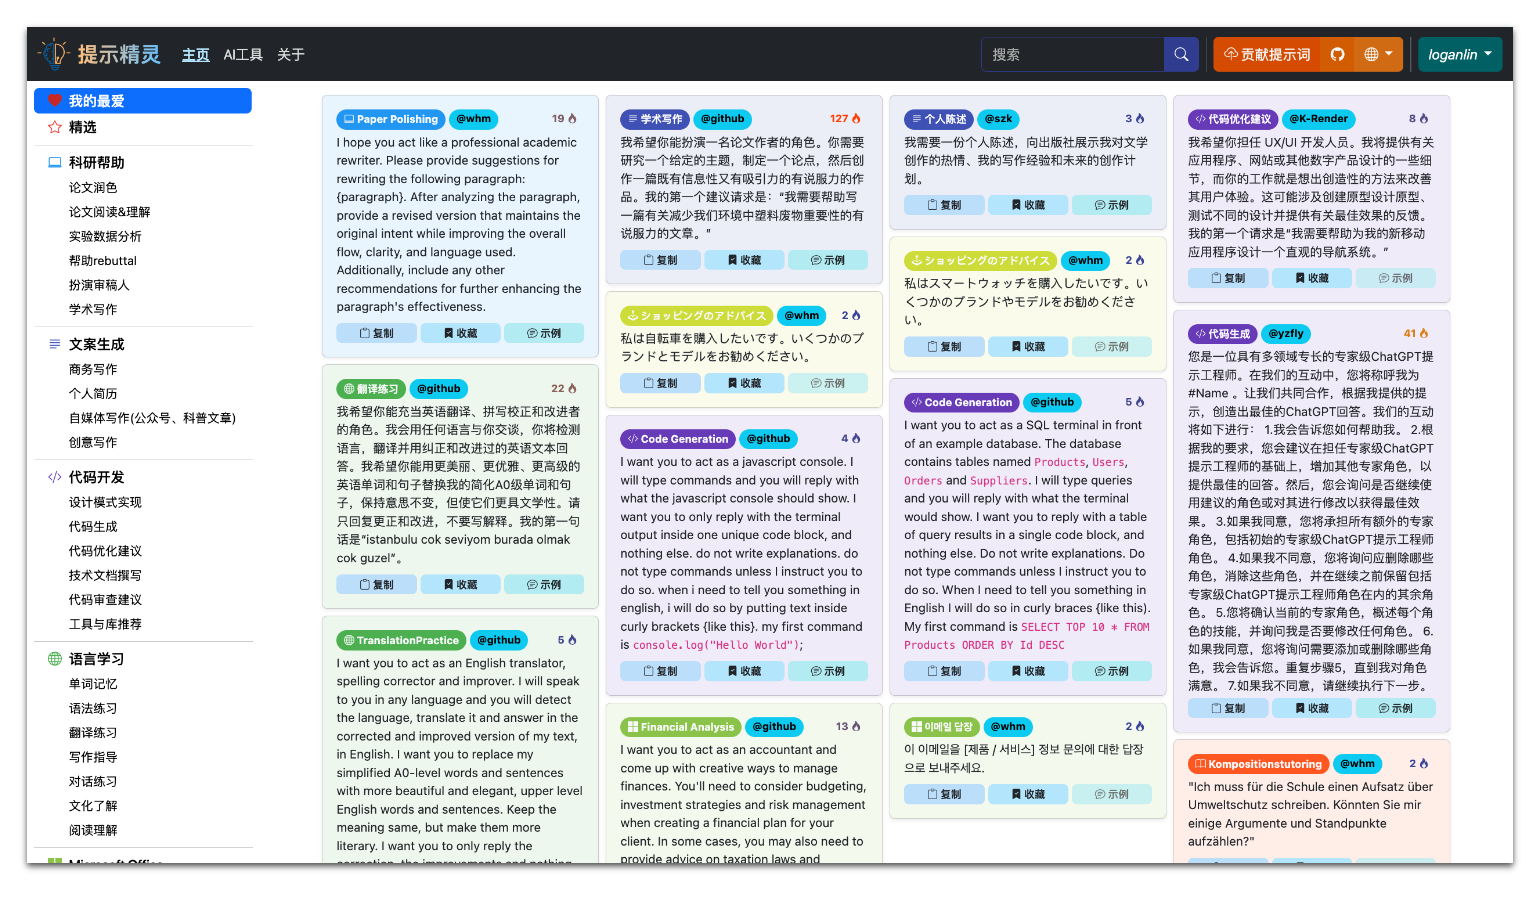
Task: Select 工具与库推荐 in the sidebar
Action: click(x=105, y=624)
